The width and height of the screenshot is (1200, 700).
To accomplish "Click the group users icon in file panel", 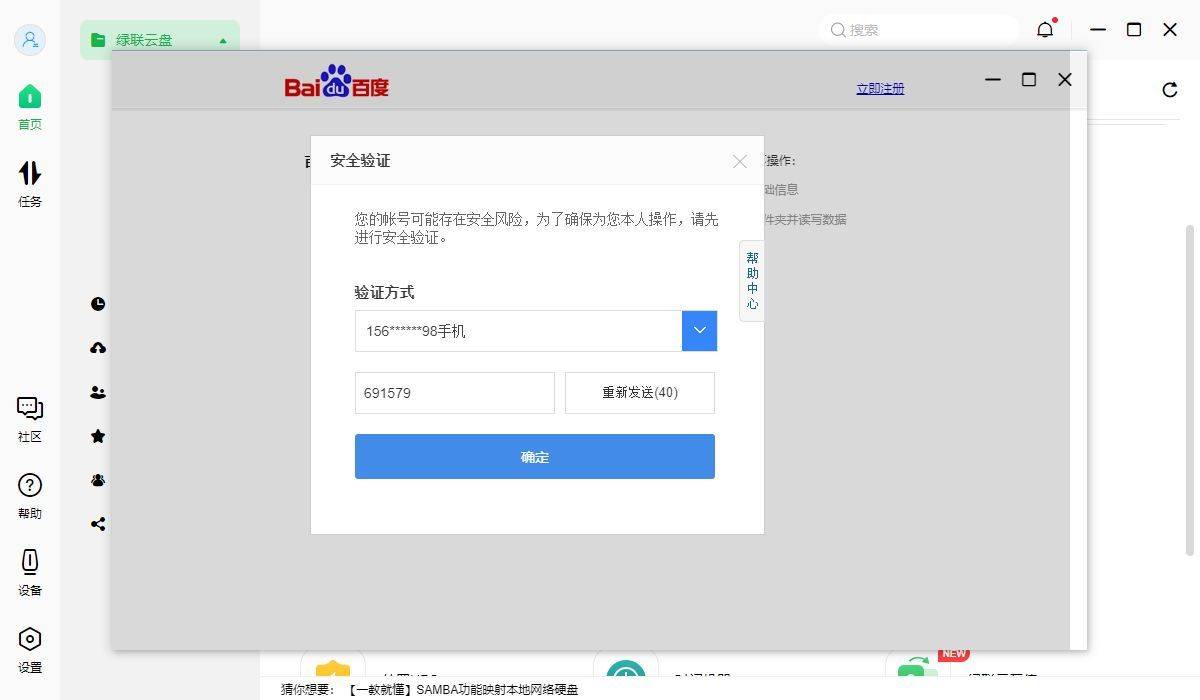I will [98, 480].
